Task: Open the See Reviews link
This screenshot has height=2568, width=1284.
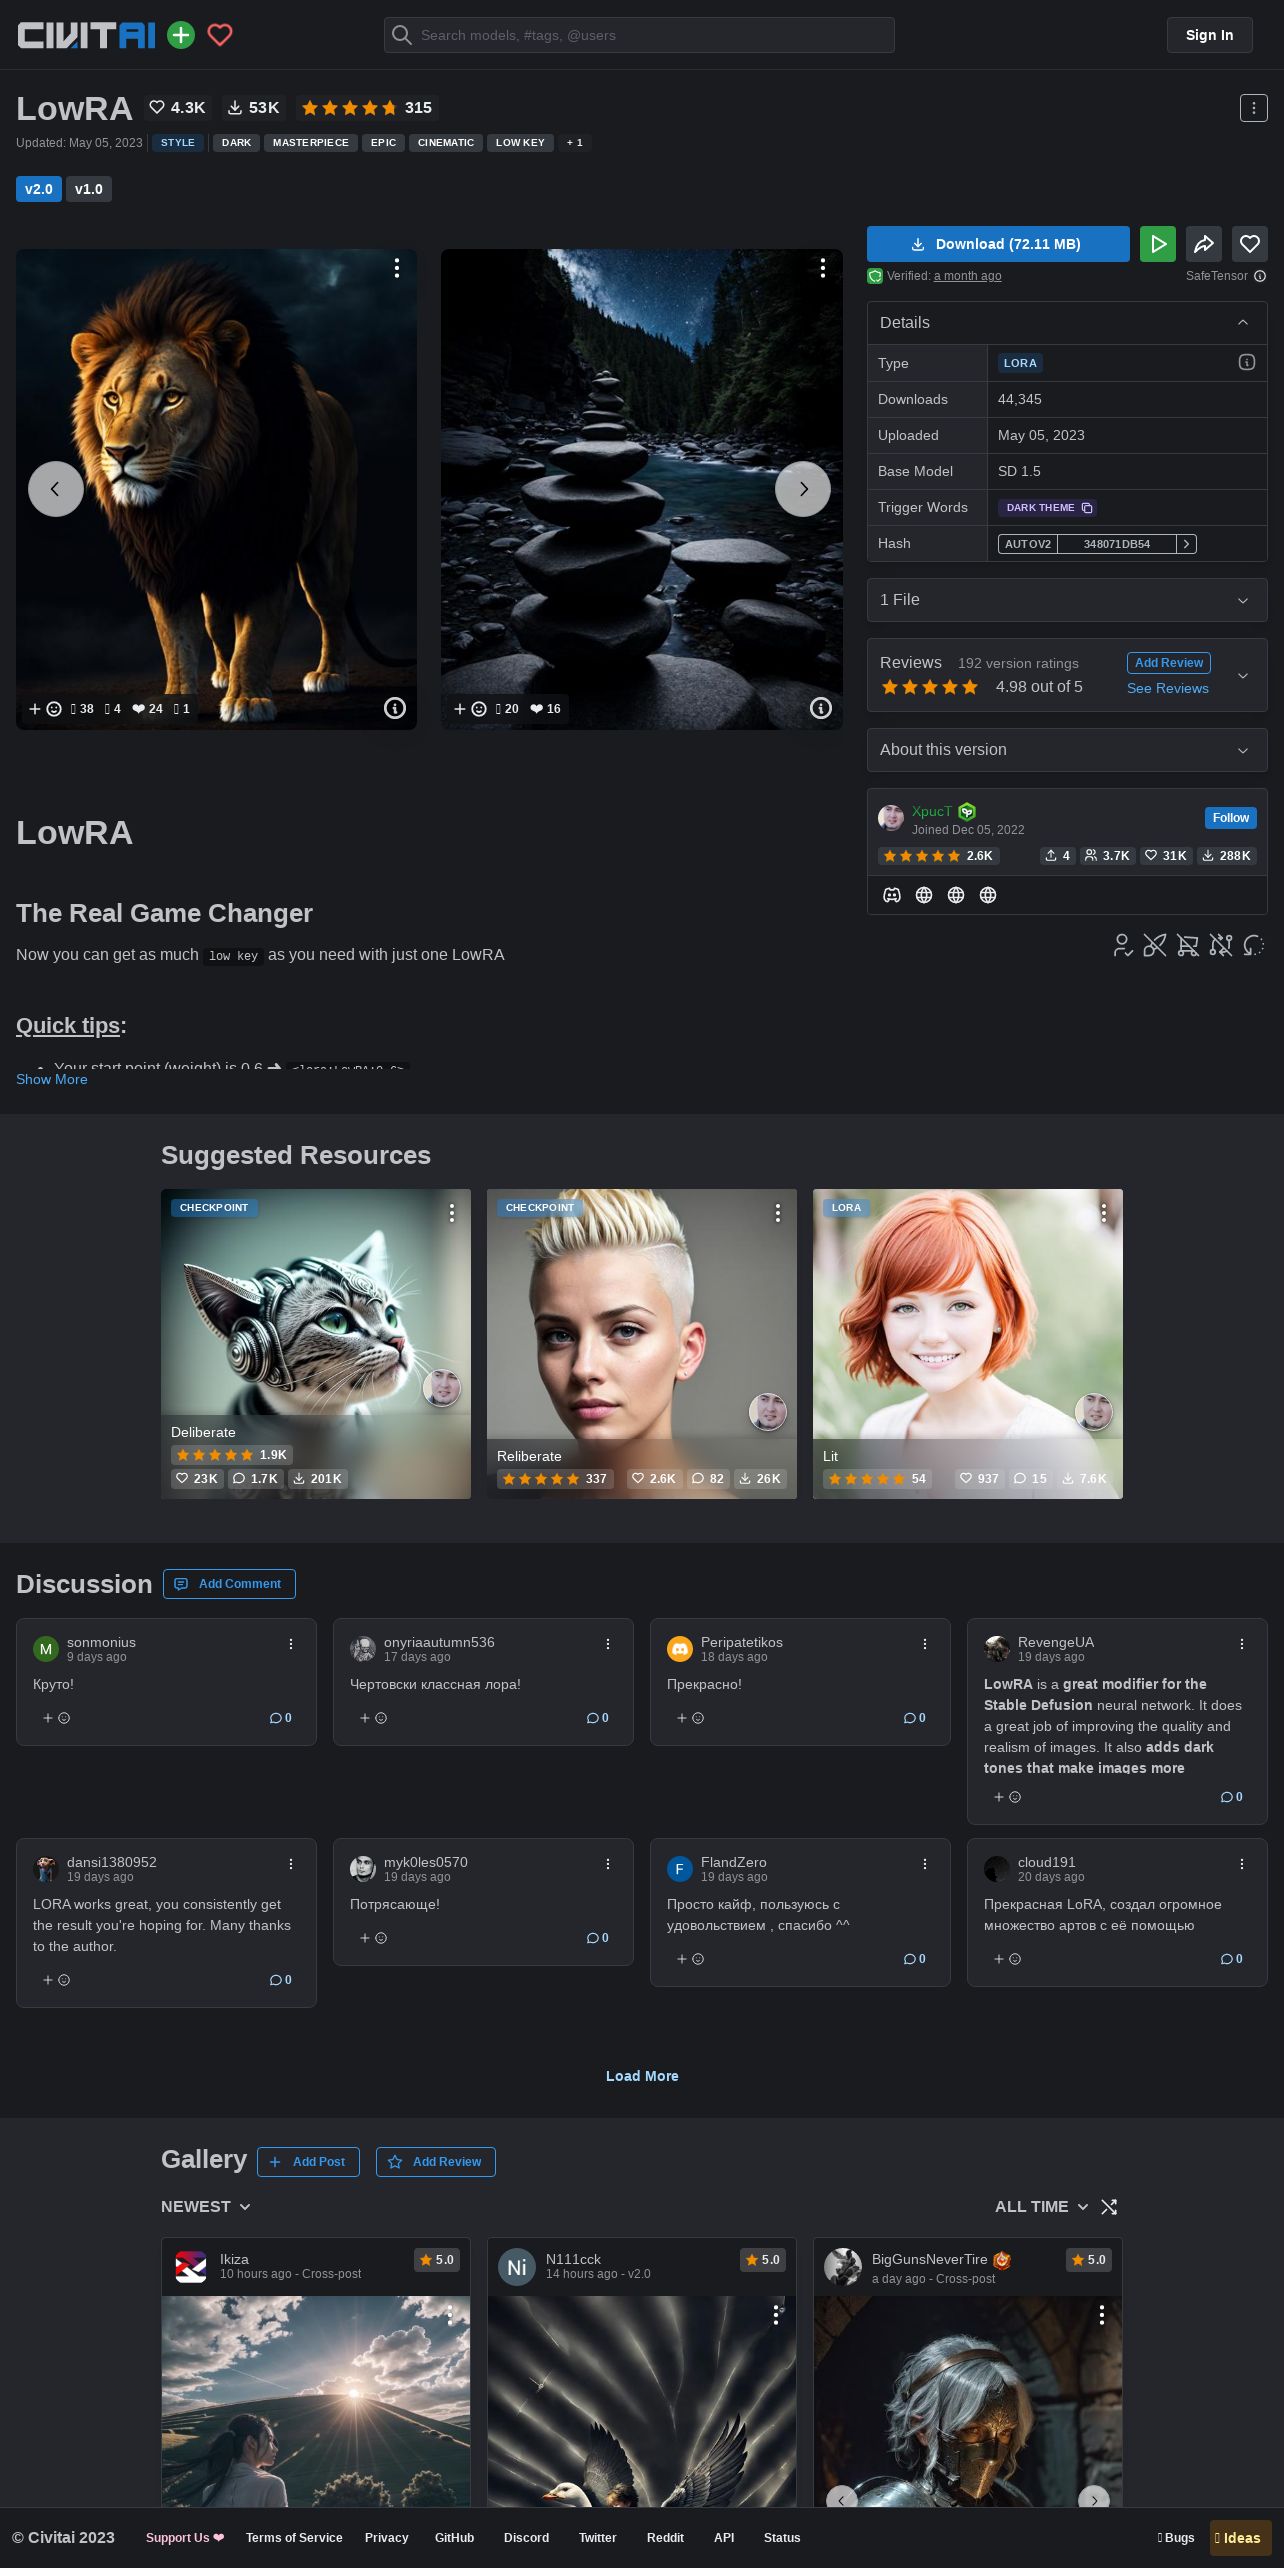Action: (x=1168, y=688)
